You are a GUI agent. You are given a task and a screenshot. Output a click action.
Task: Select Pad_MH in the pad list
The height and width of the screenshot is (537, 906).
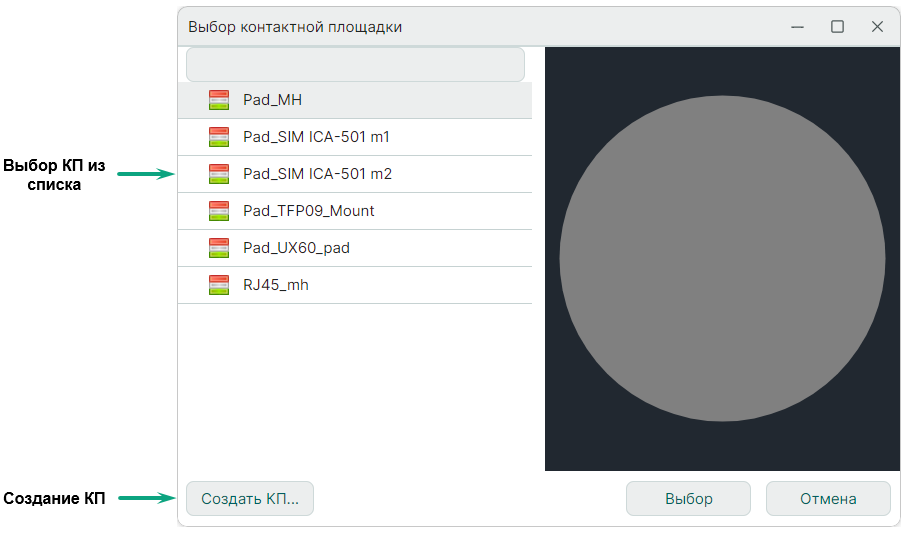pos(272,100)
